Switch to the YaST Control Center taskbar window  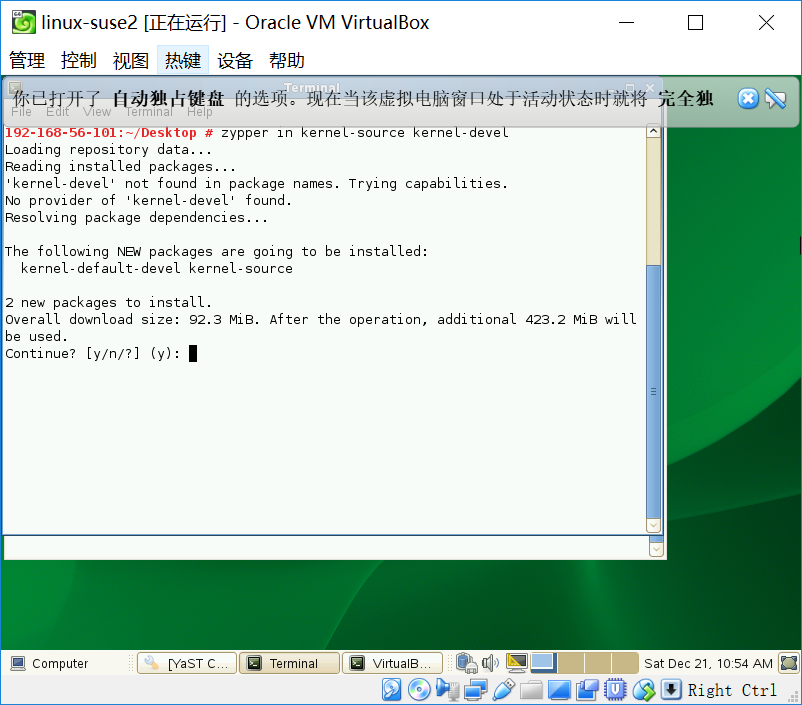coord(187,664)
